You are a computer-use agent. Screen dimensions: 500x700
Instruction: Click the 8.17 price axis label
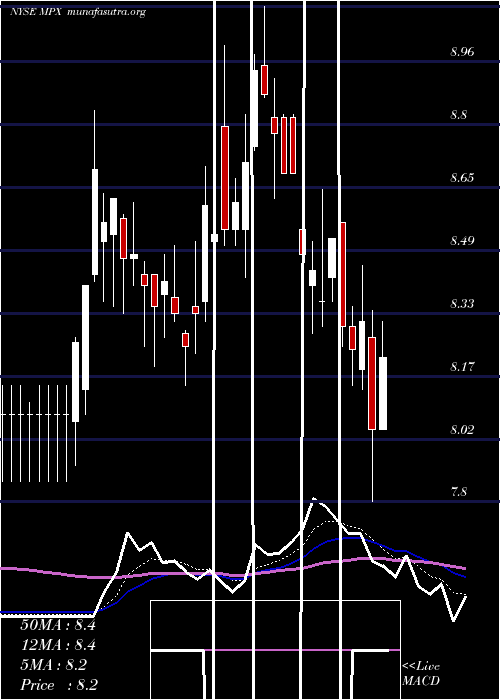pyautogui.click(x=462, y=367)
